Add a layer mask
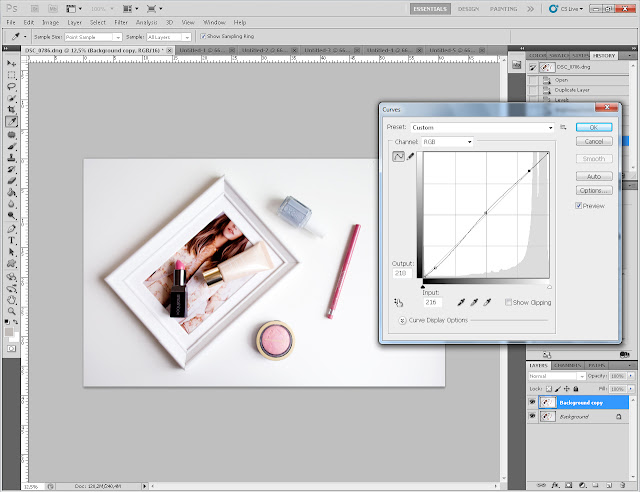Image resolution: width=640 pixels, height=492 pixels. pos(569,485)
